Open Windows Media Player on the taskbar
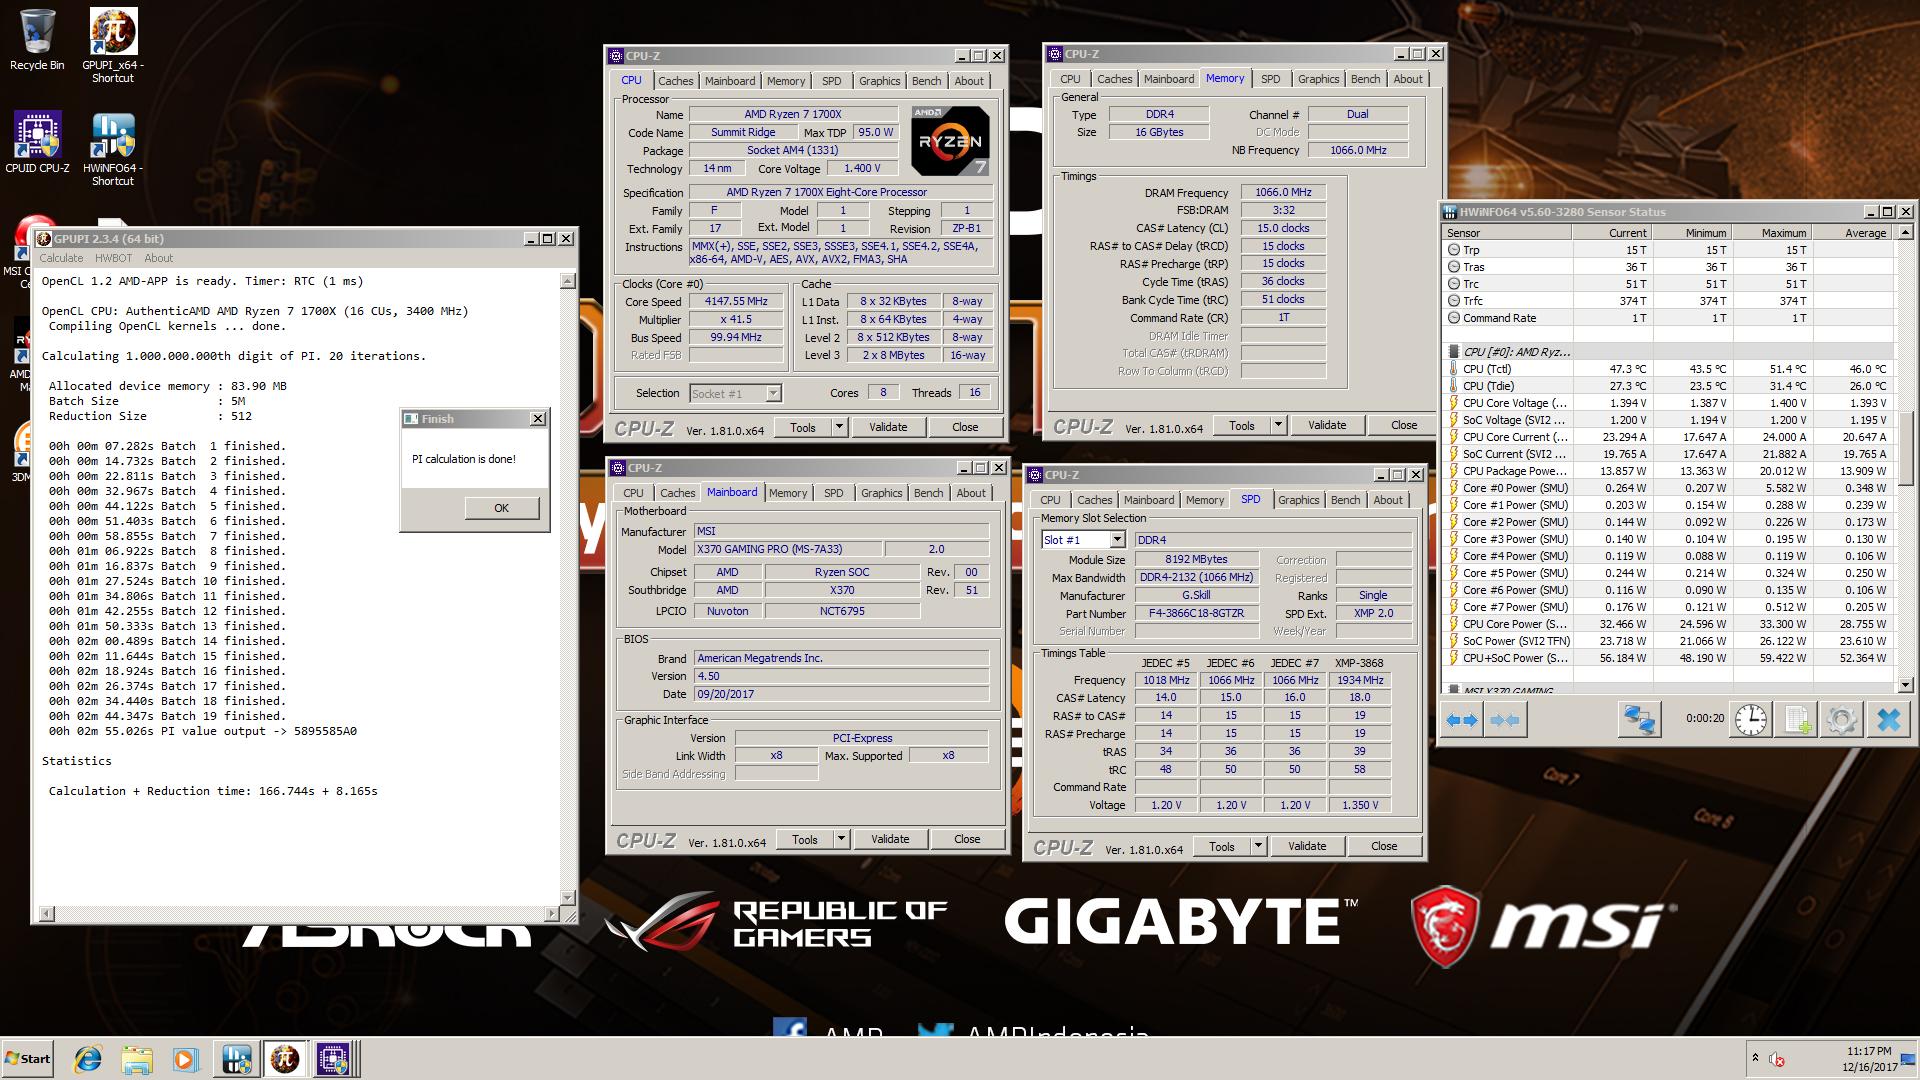 click(x=186, y=1059)
